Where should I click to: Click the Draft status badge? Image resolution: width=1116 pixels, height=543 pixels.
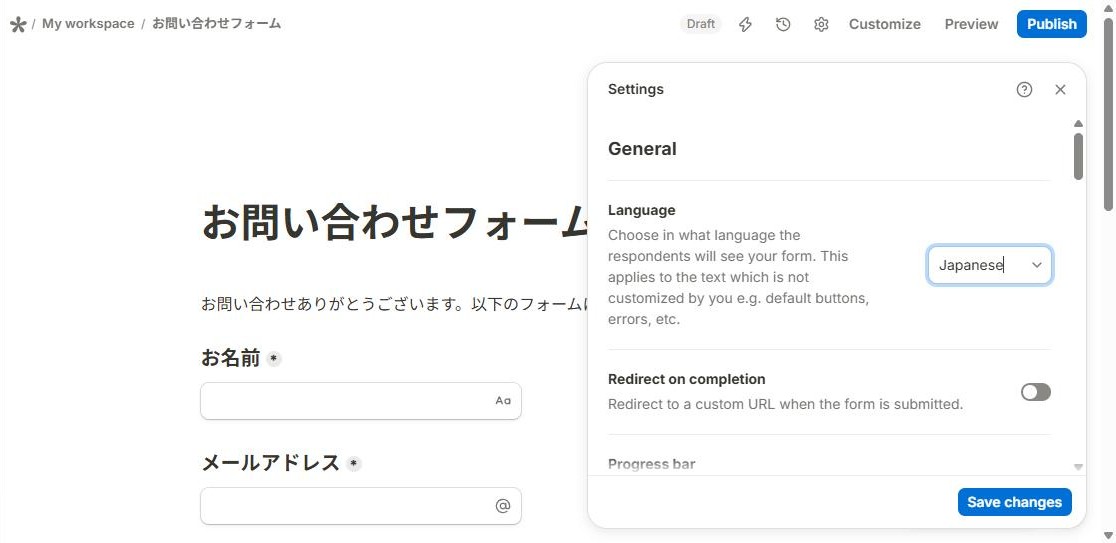point(700,24)
